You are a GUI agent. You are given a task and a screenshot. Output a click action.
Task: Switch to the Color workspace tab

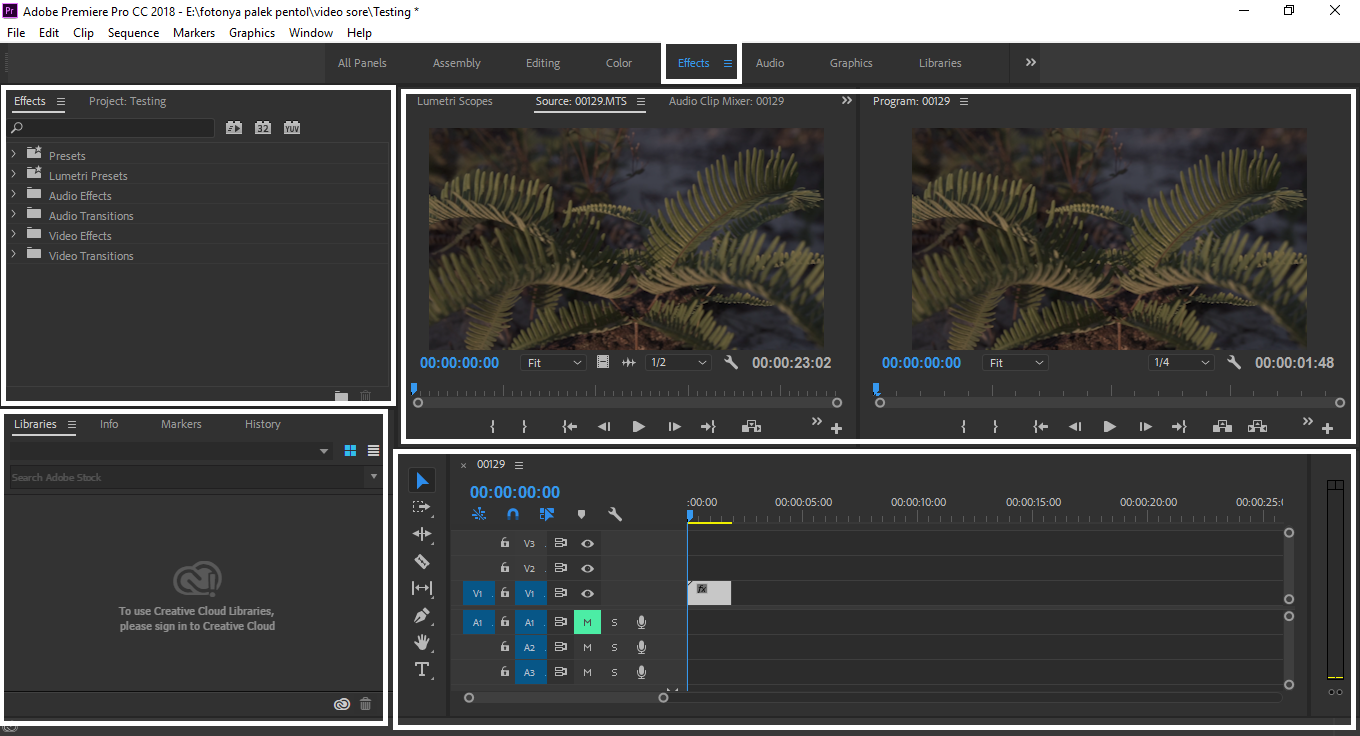[x=618, y=63]
